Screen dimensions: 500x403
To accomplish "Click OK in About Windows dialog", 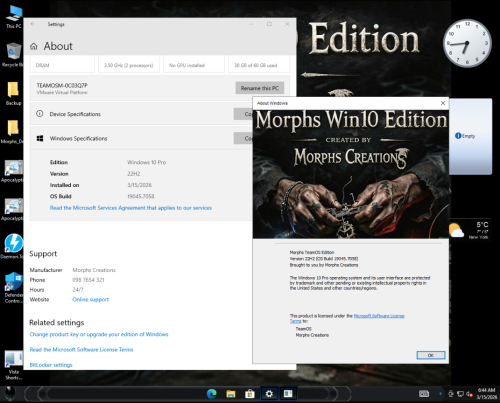I will [431, 355].
